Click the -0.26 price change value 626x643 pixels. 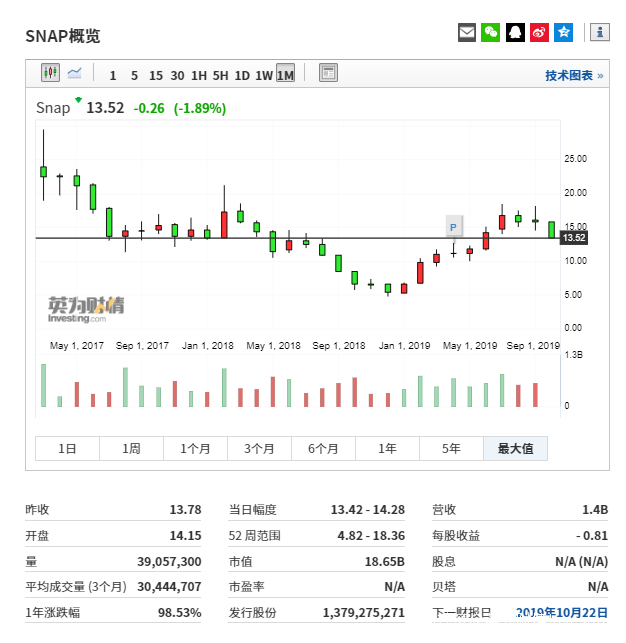[x=149, y=108]
